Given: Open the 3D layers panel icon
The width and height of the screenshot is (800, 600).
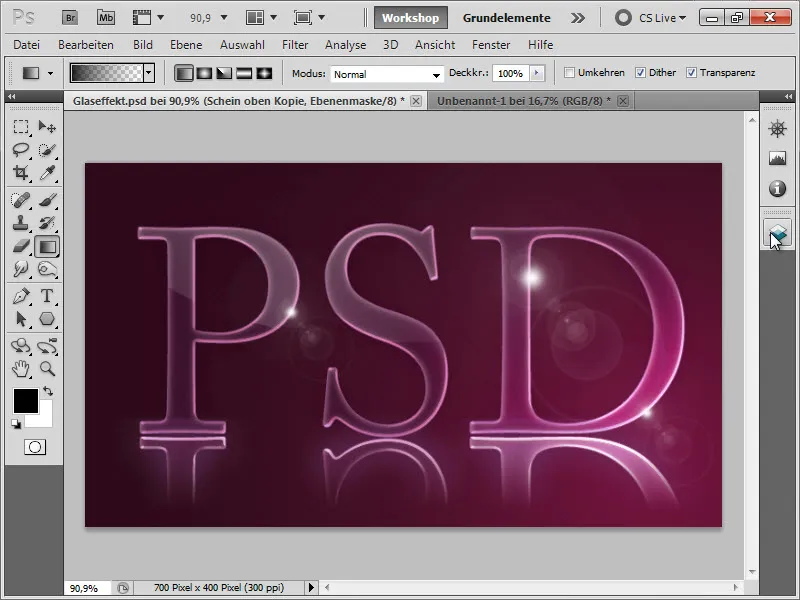Looking at the screenshot, I should click(777, 235).
